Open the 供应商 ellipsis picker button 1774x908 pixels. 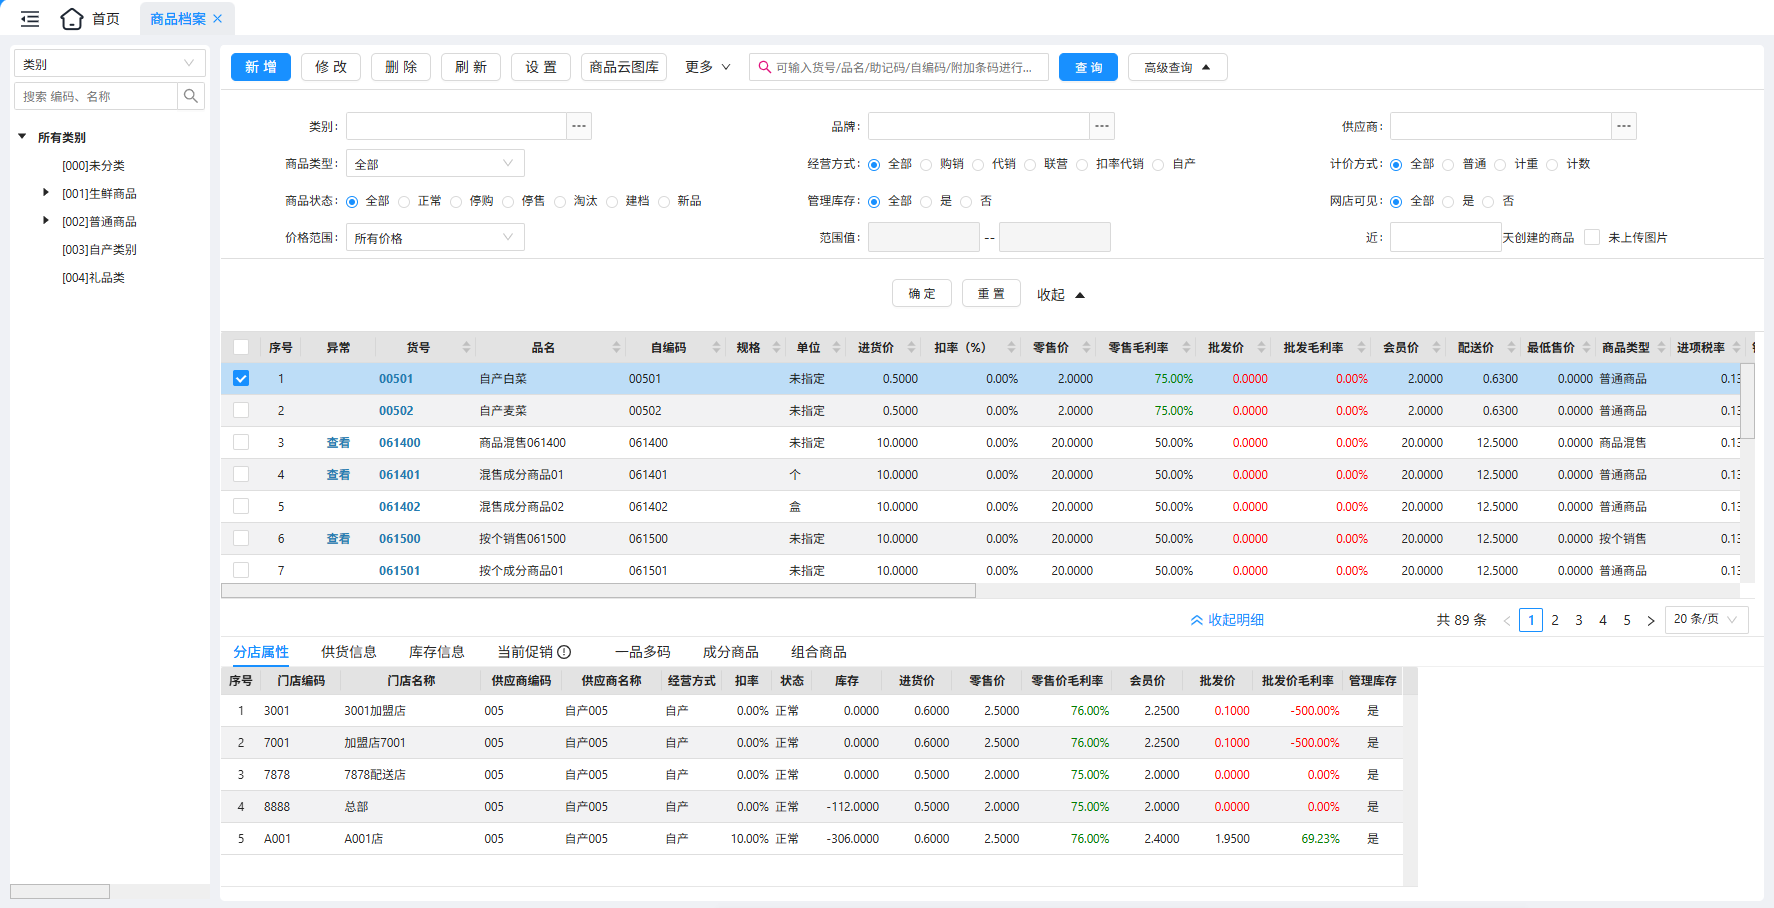[x=1623, y=126]
